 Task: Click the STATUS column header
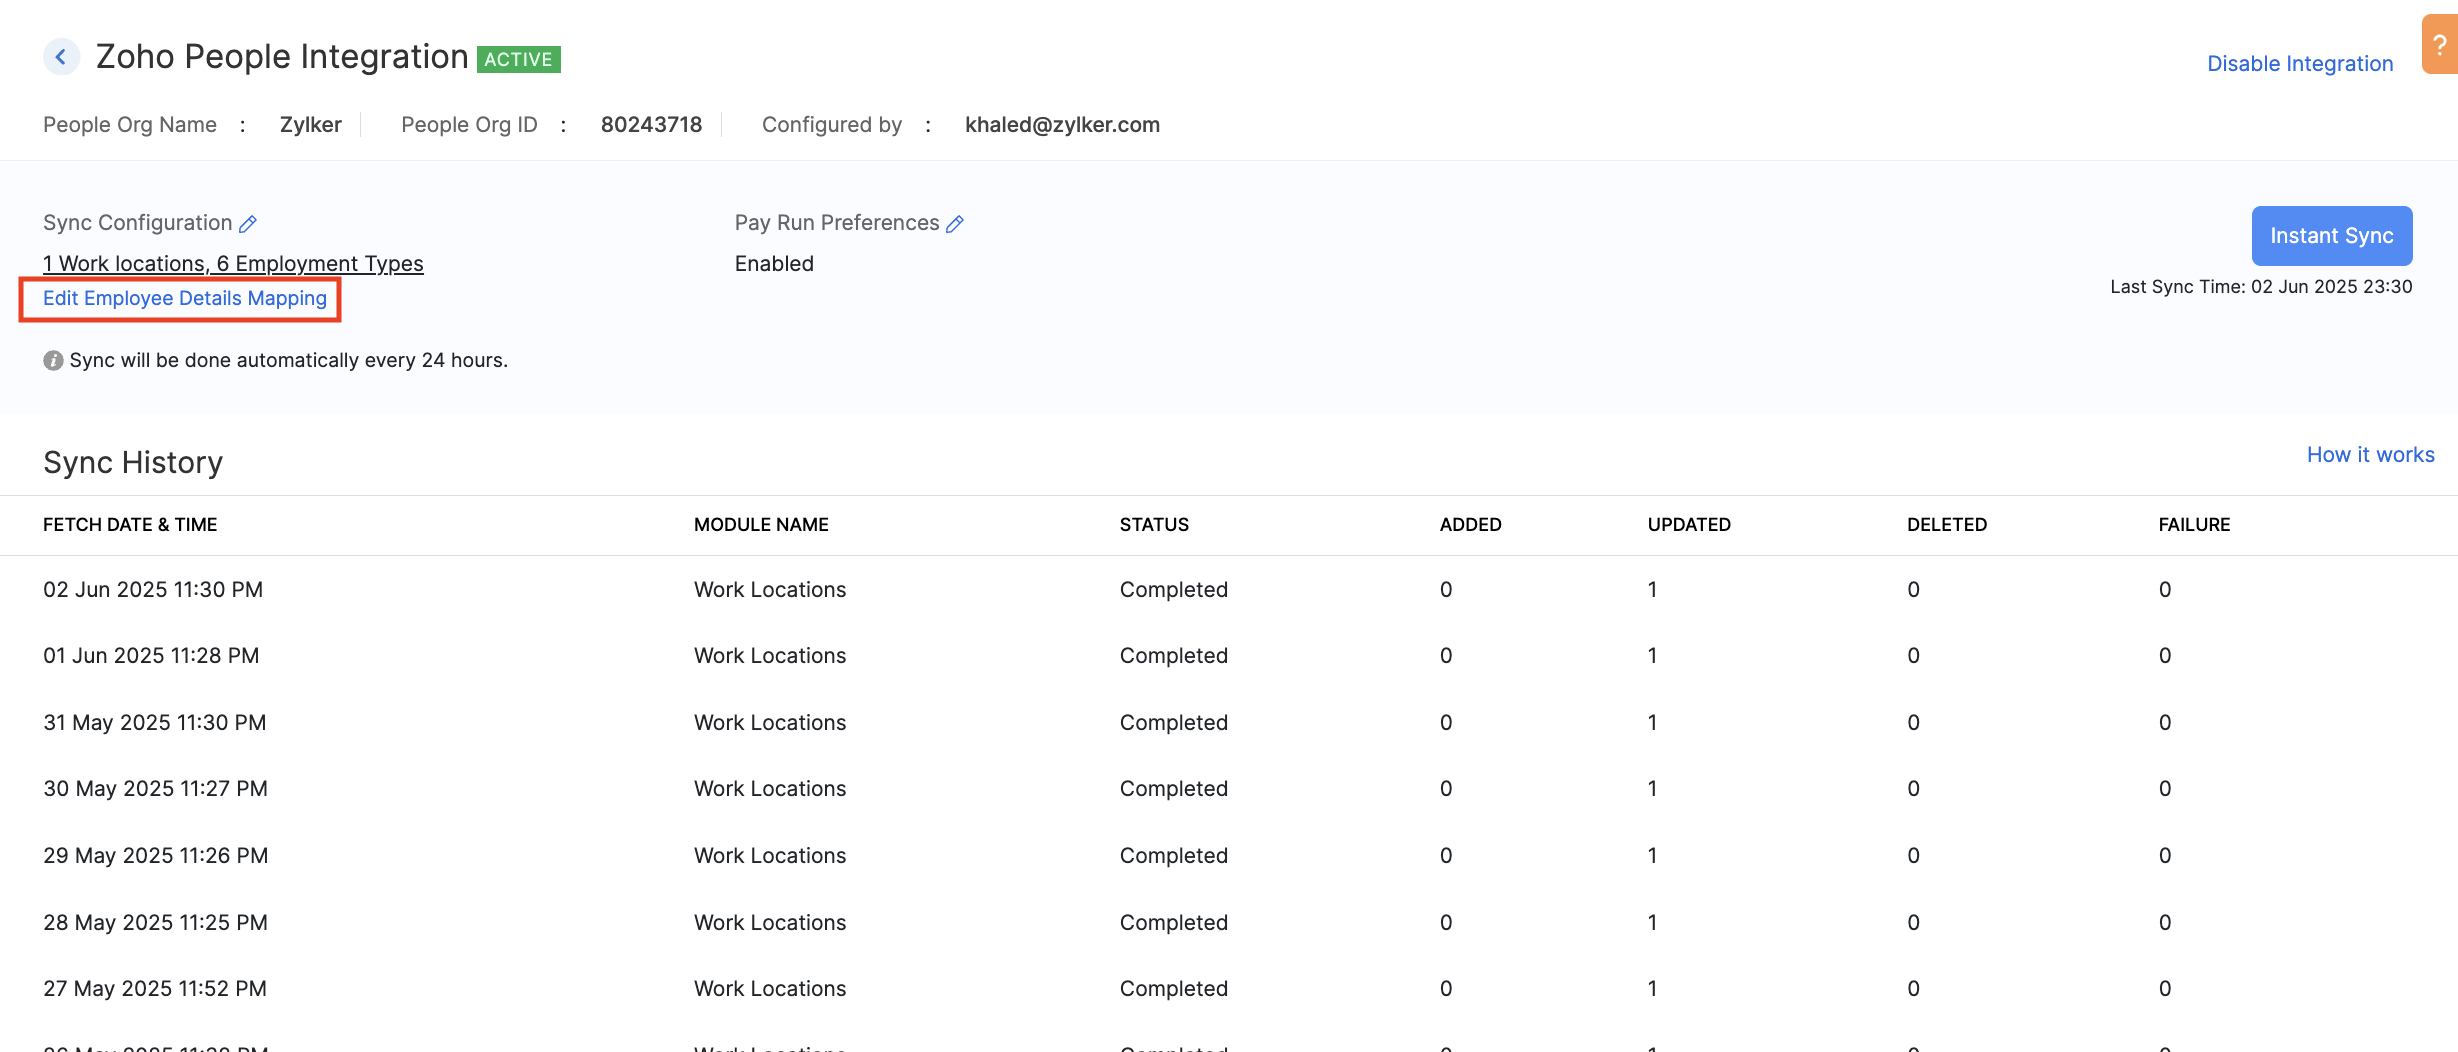tap(1154, 525)
